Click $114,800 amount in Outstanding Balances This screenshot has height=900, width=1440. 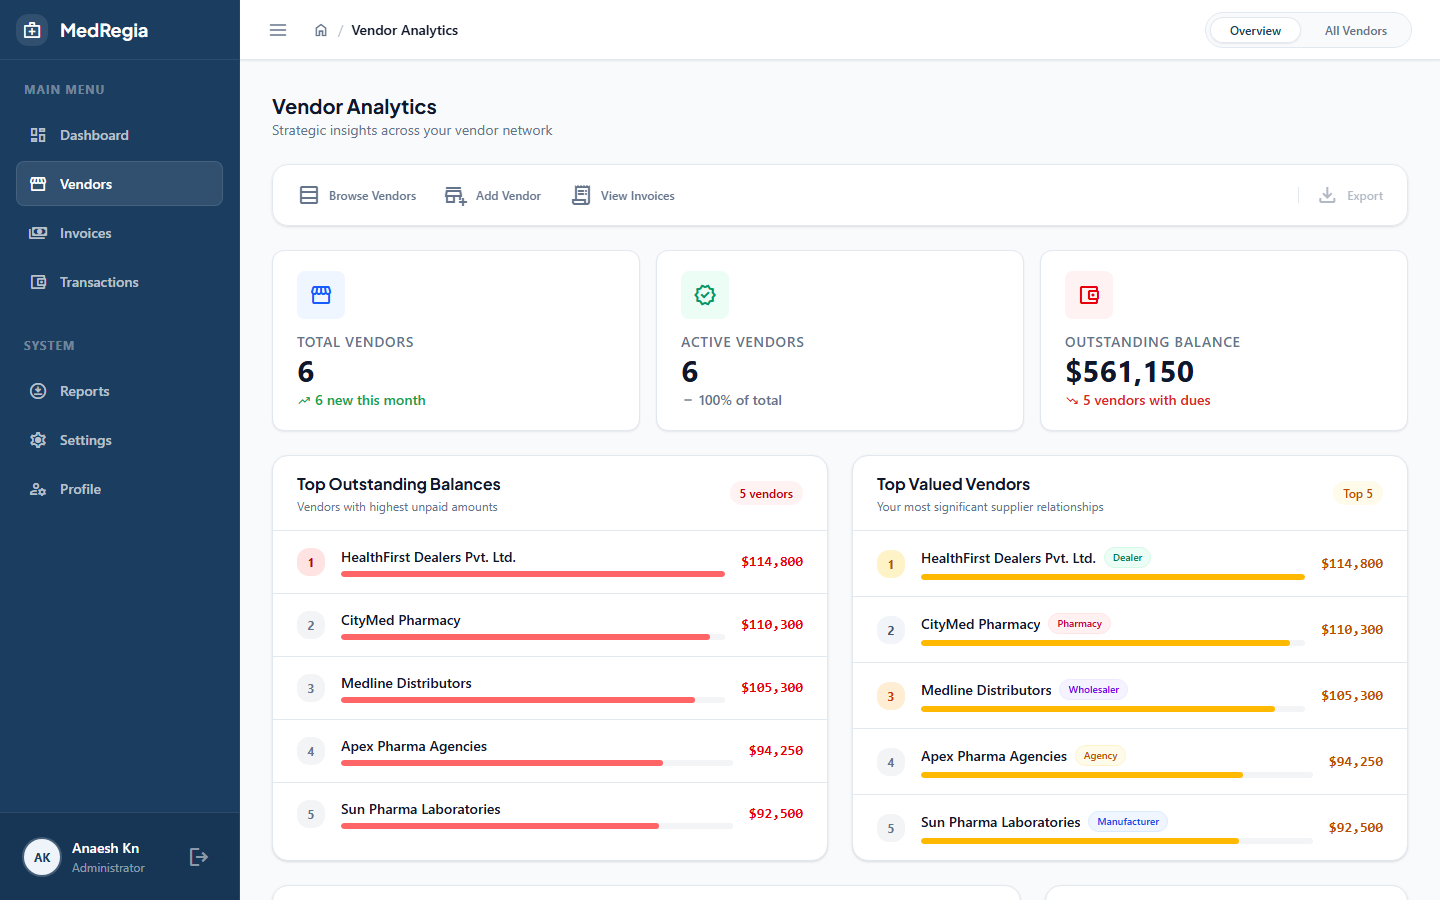(x=772, y=562)
